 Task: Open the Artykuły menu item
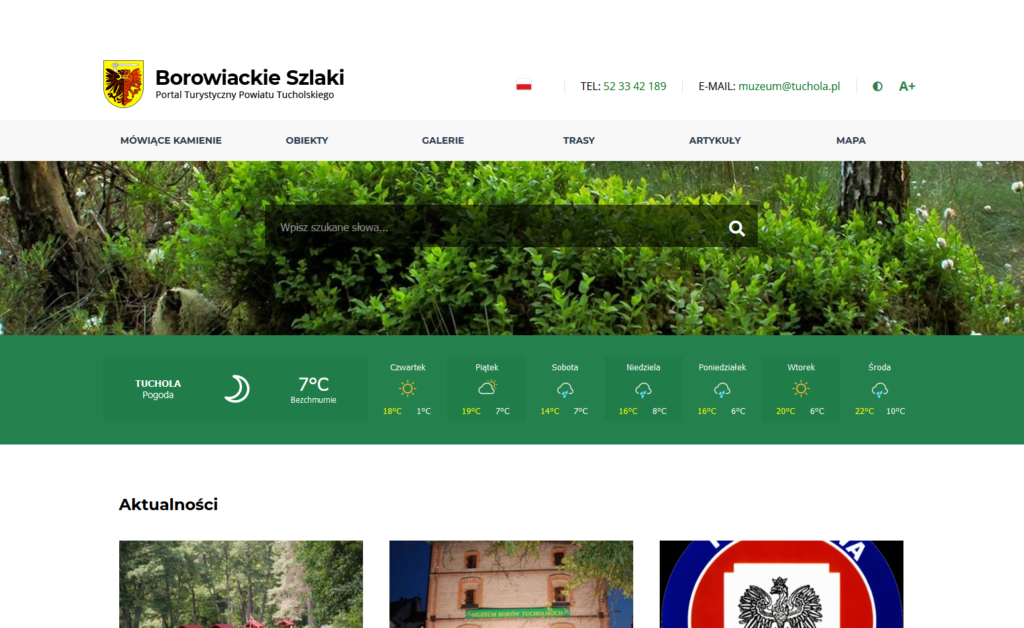pyautogui.click(x=715, y=140)
